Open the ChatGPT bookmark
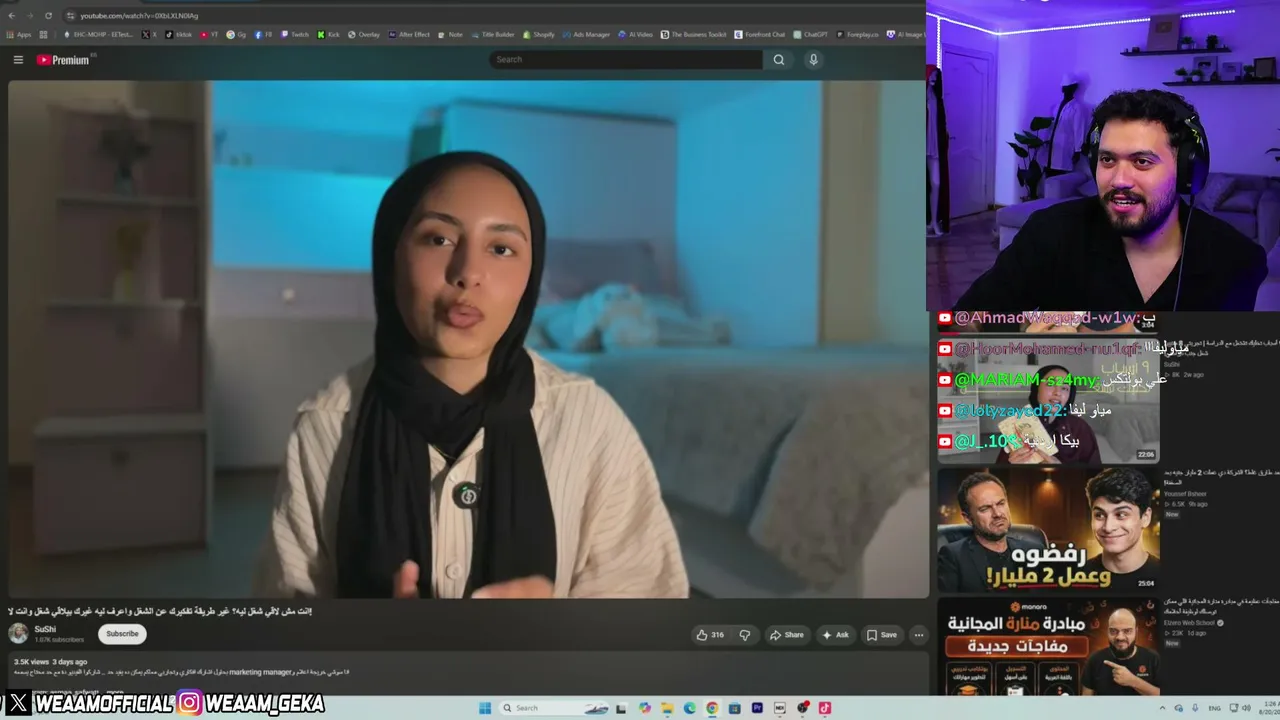This screenshot has width=1280, height=720. tap(811, 35)
